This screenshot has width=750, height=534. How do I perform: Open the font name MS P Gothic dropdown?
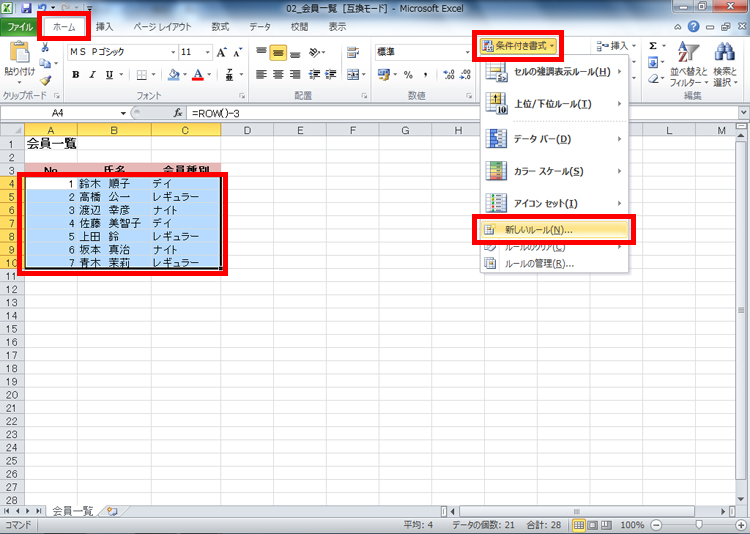pyautogui.click(x=173, y=52)
